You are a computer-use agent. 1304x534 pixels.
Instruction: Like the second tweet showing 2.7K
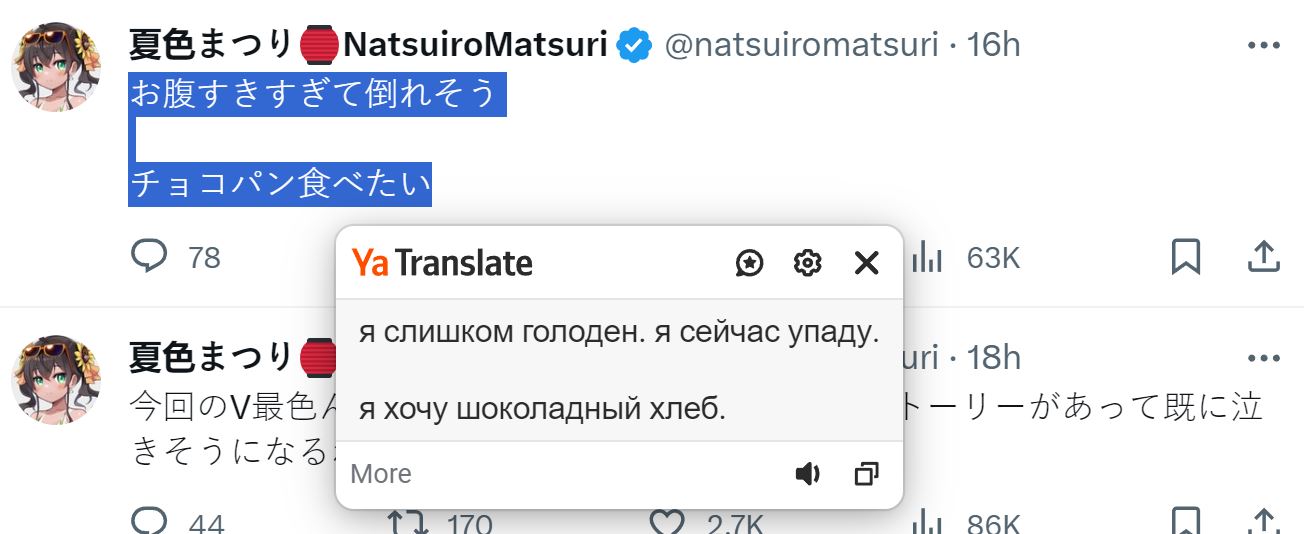pos(706,522)
